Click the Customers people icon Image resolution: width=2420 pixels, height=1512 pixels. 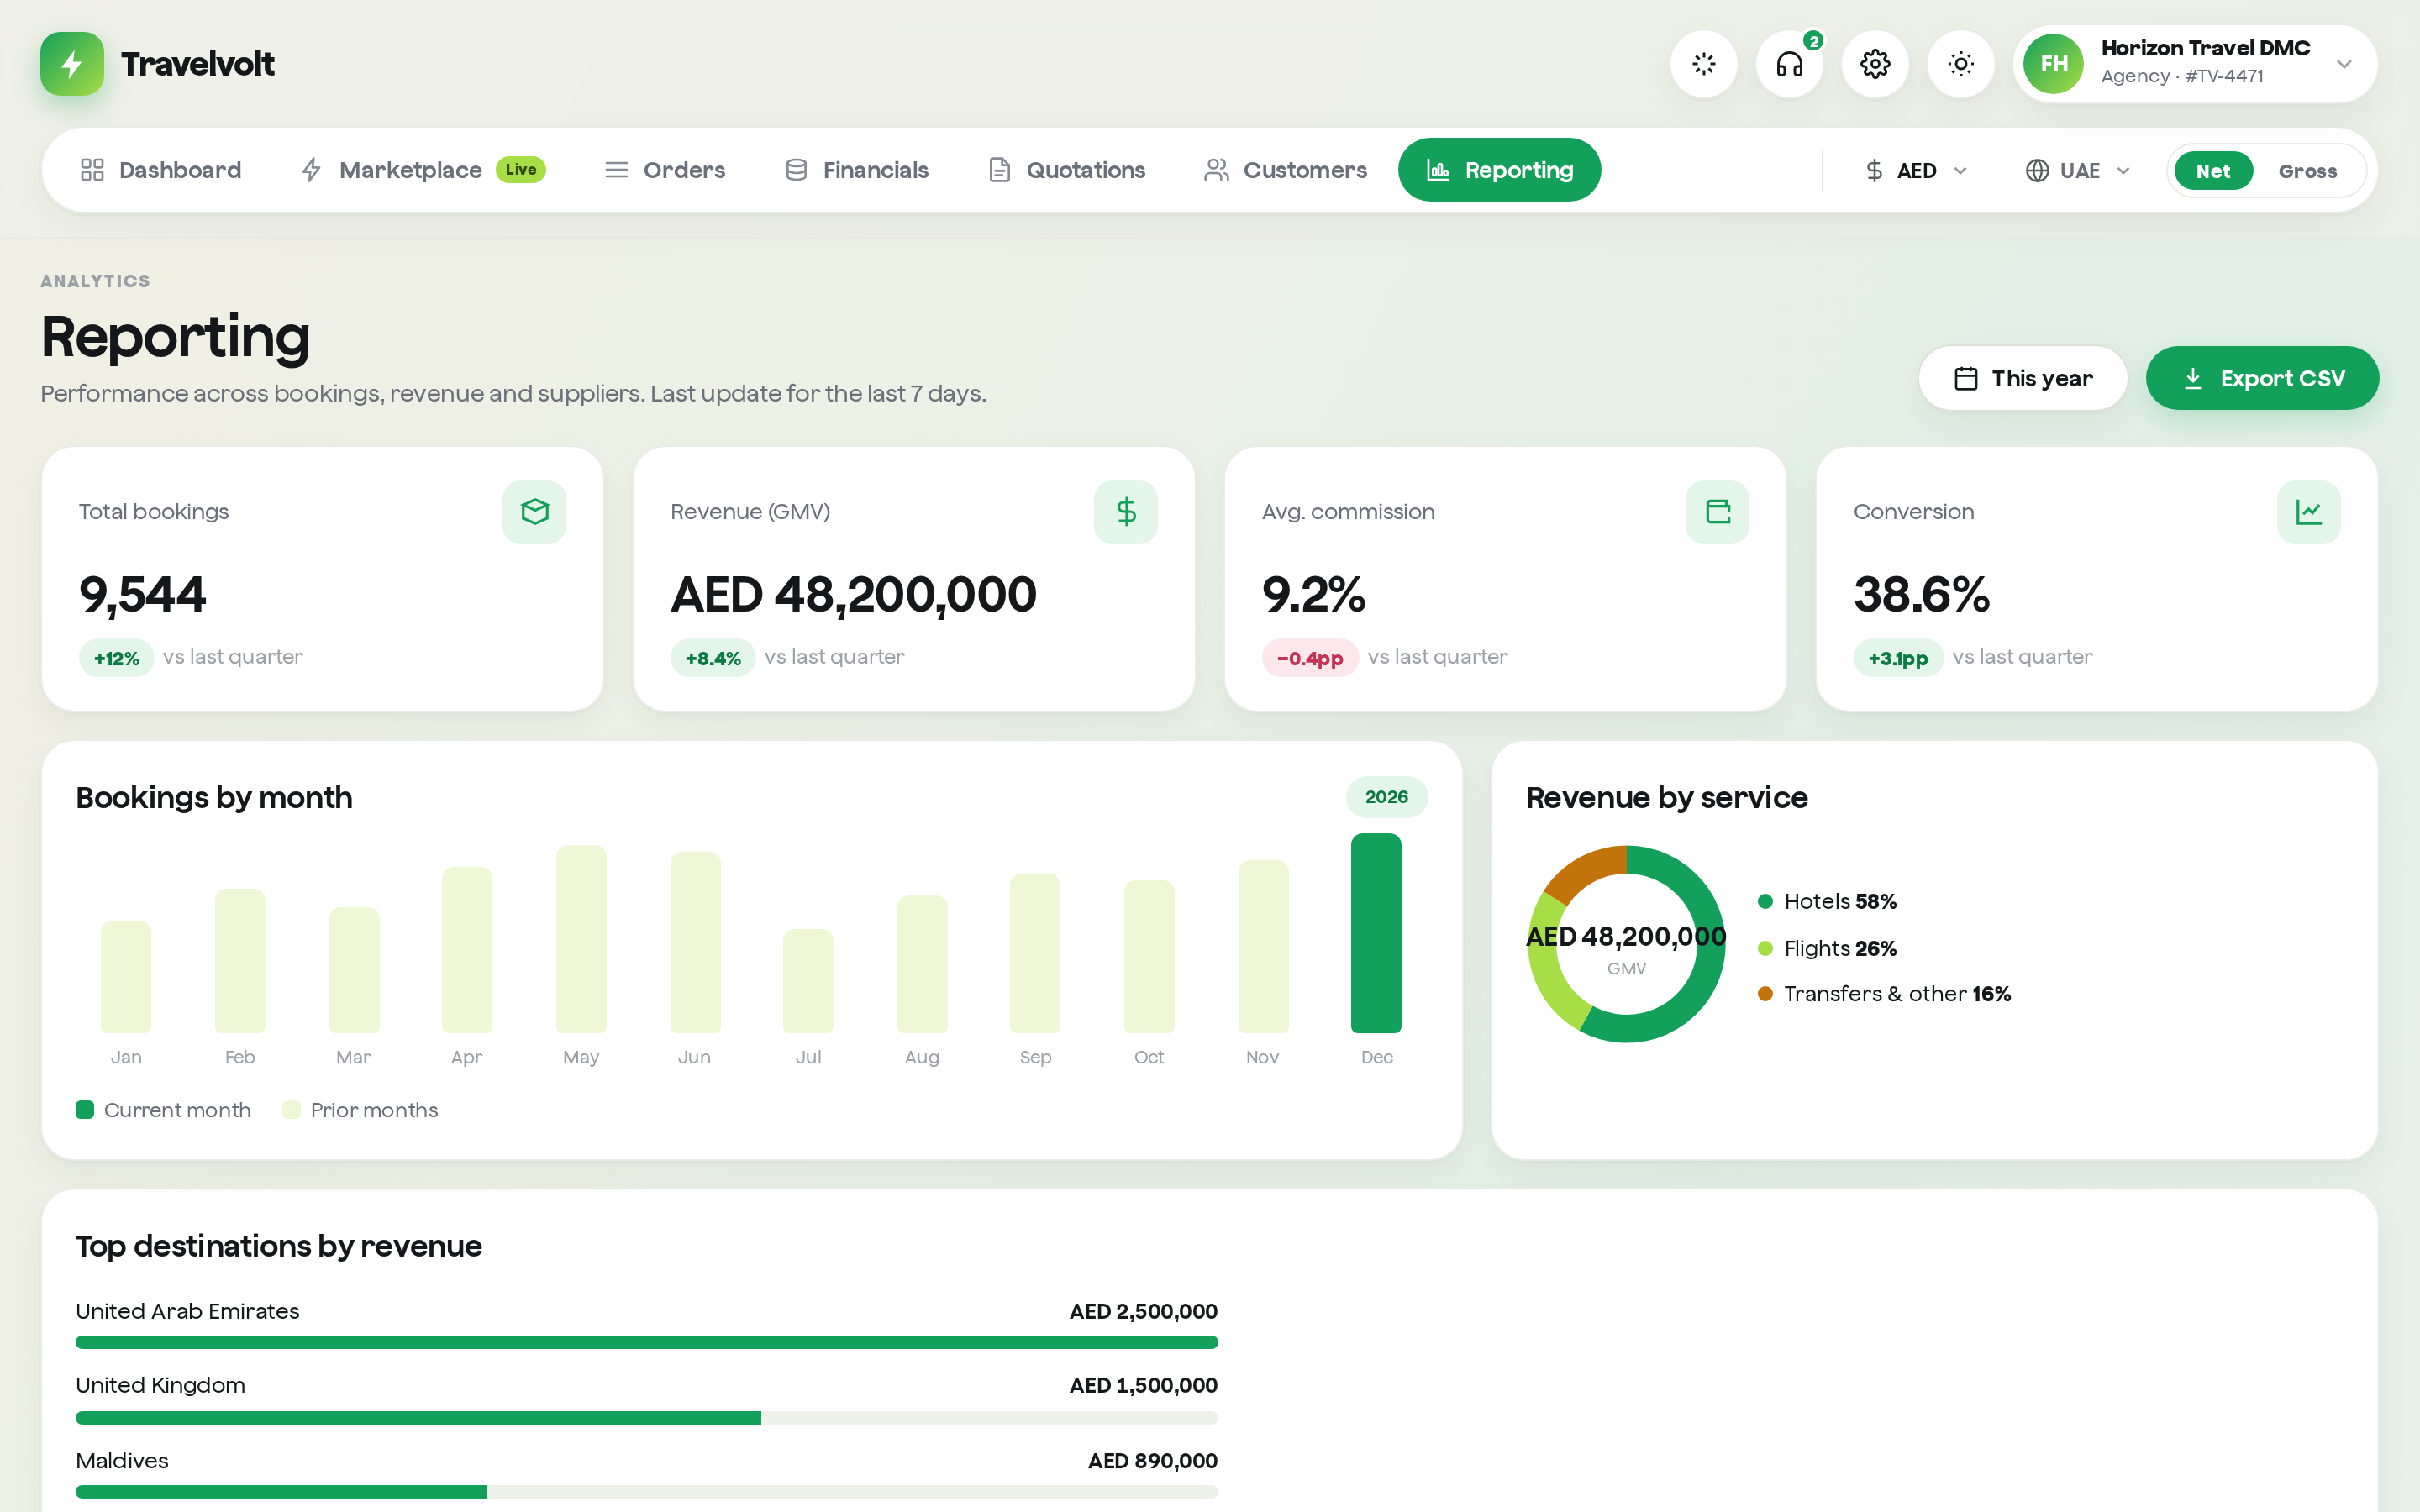coord(1217,170)
